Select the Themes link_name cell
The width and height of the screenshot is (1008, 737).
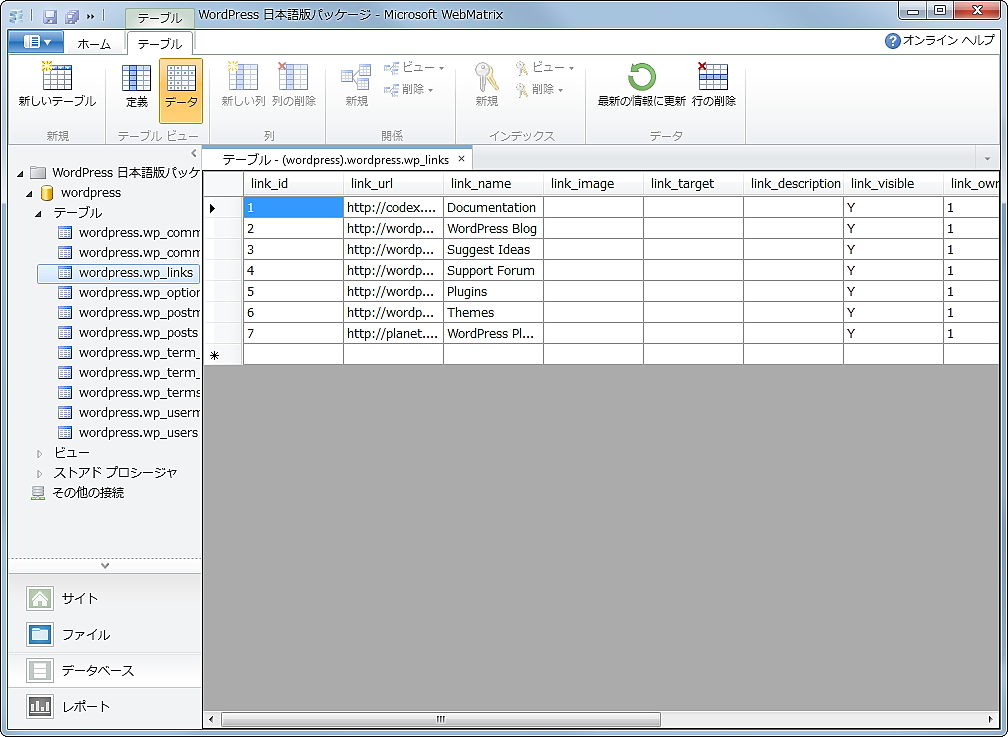(x=493, y=313)
